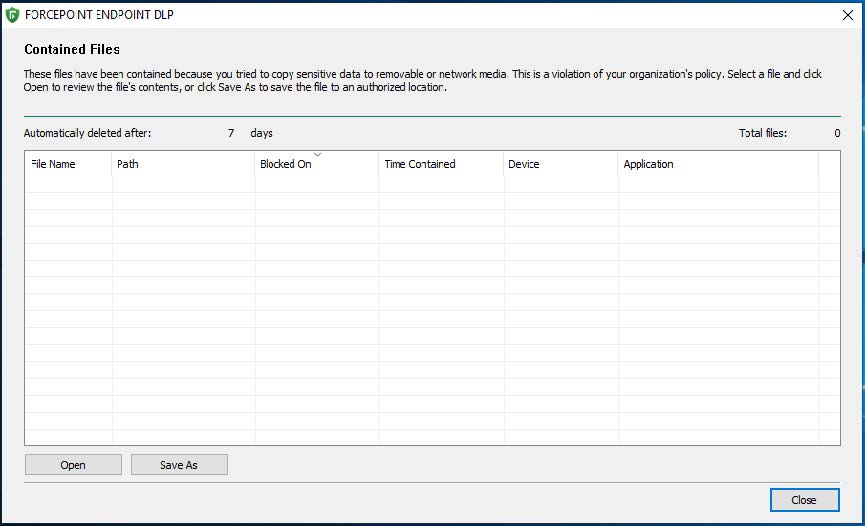
Task: Close the window using the title bar X
Action: tap(848, 14)
